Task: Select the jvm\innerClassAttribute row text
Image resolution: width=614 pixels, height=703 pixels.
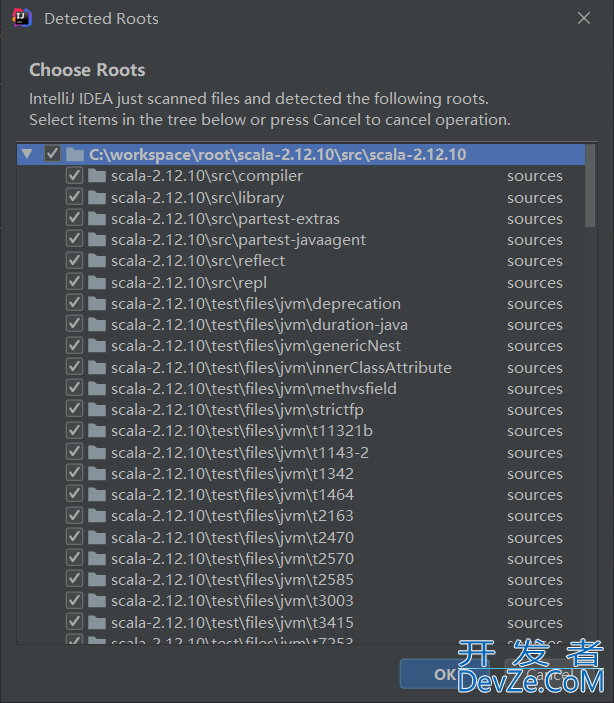Action: tap(281, 368)
